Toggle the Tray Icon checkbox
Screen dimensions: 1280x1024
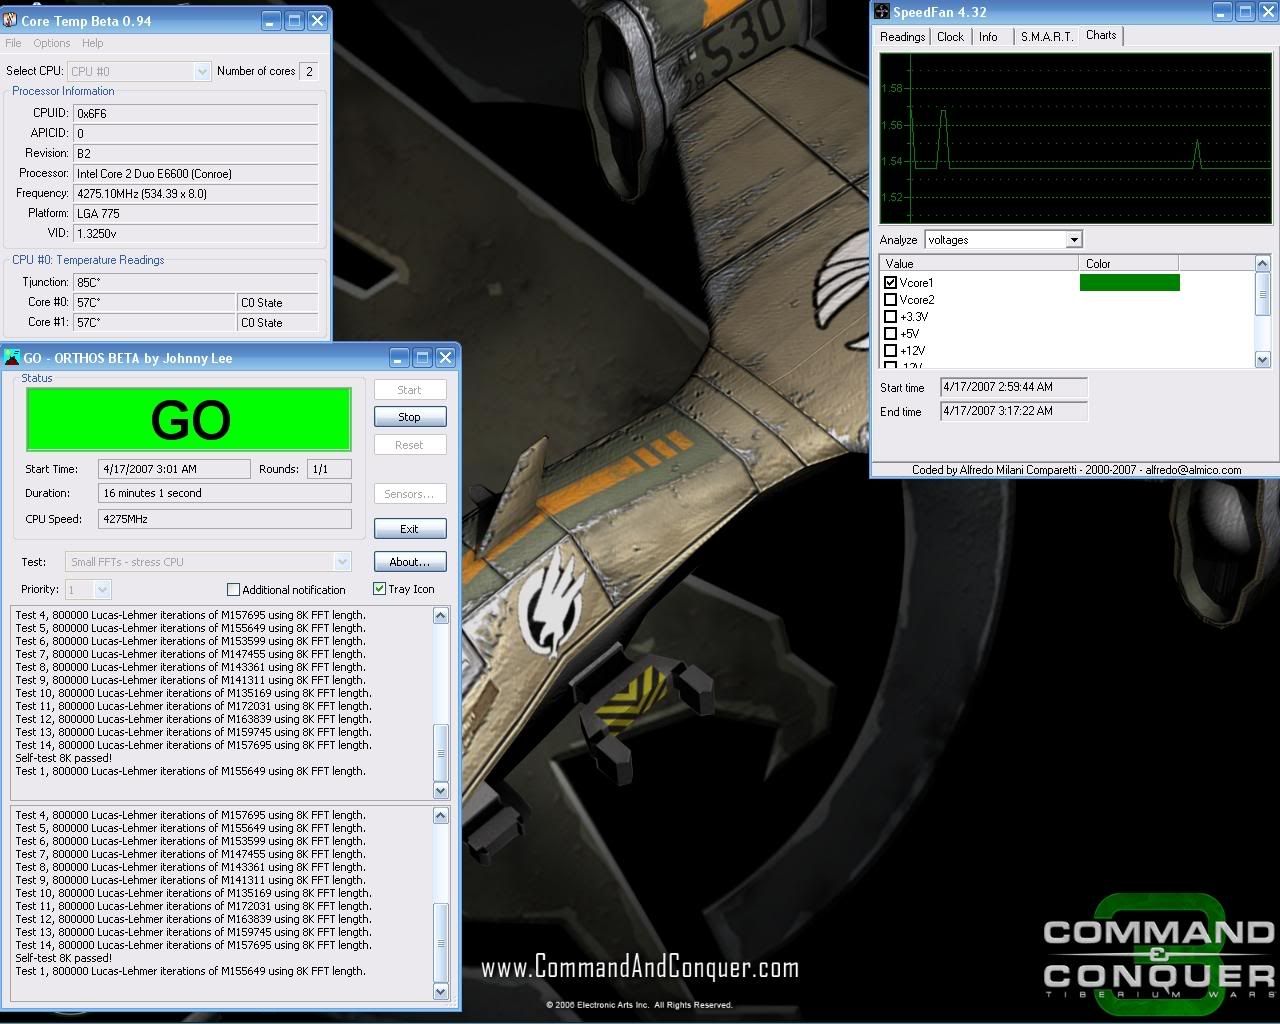point(380,589)
